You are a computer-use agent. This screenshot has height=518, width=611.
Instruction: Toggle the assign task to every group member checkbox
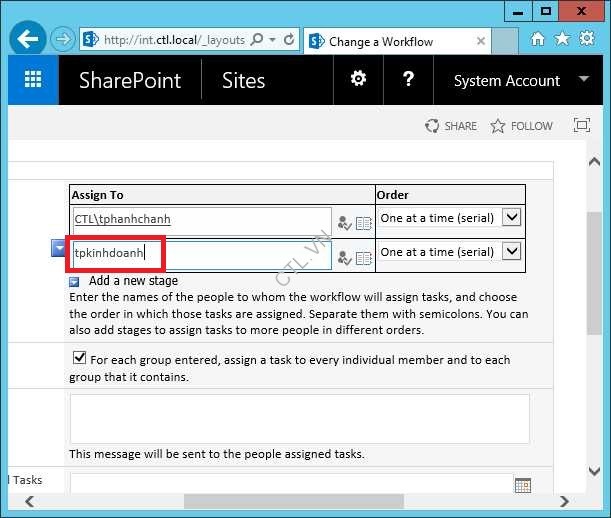point(79,357)
